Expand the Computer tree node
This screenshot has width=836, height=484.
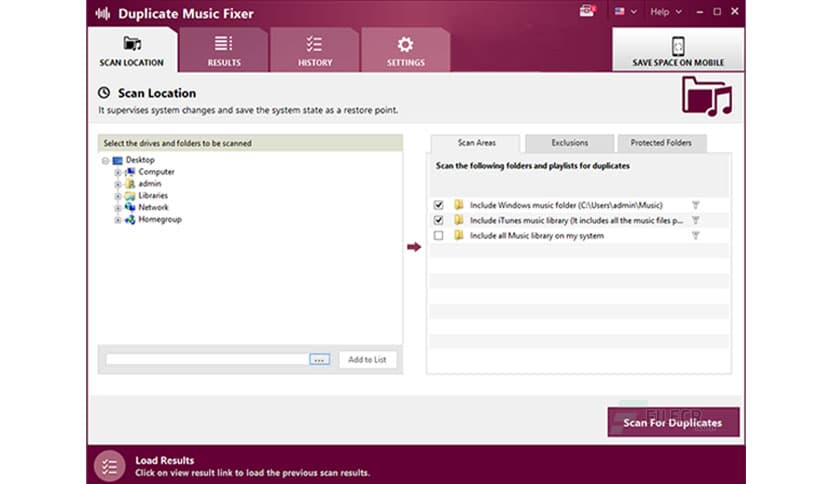coord(118,172)
